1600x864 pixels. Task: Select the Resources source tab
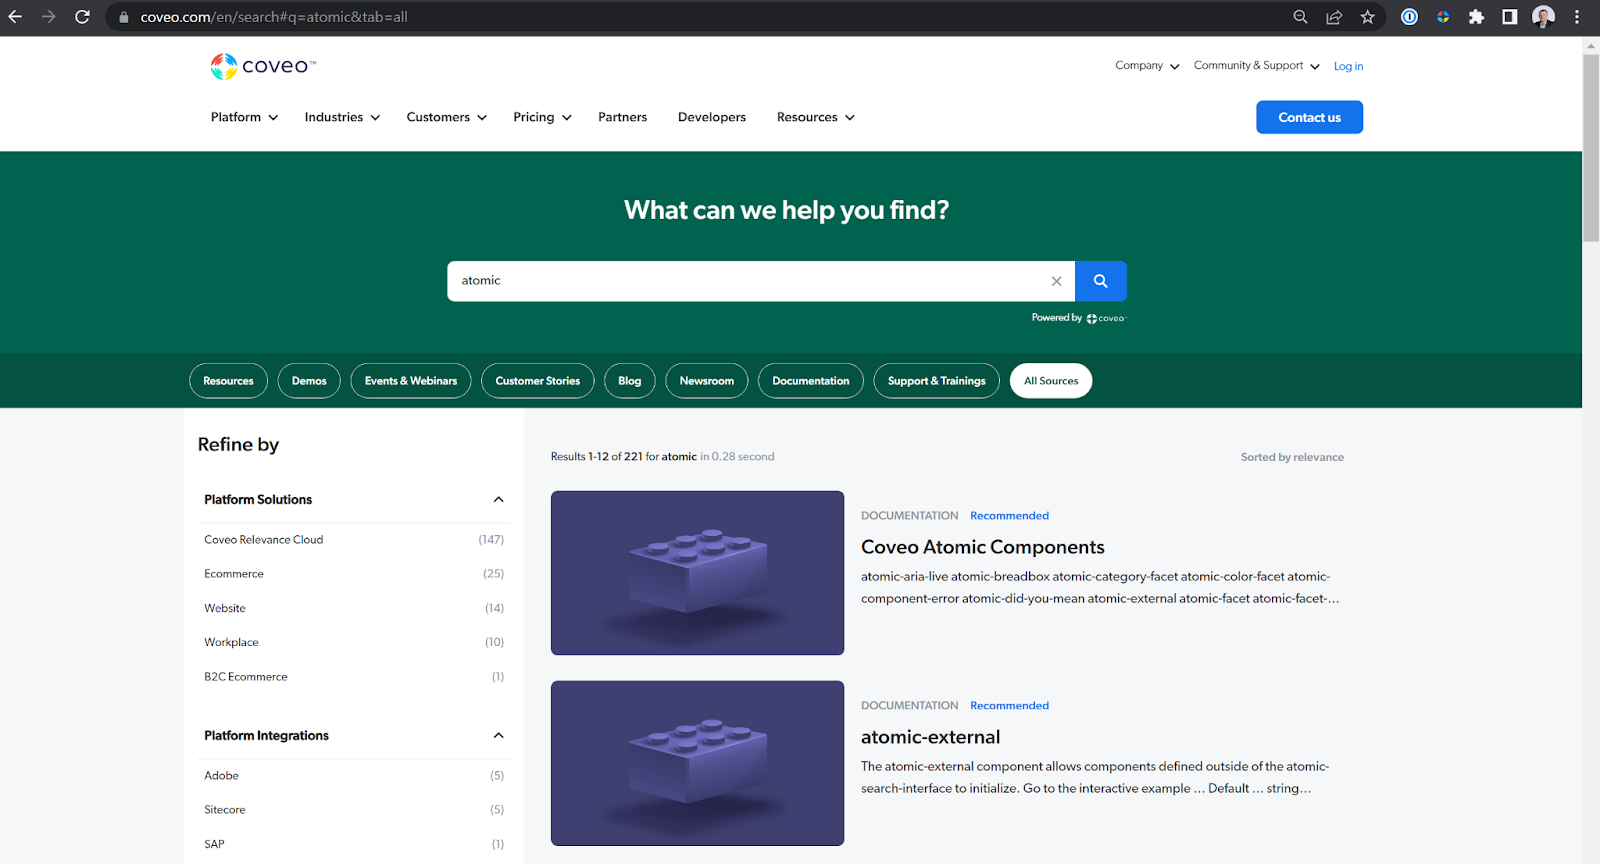(x=228, y=381)
